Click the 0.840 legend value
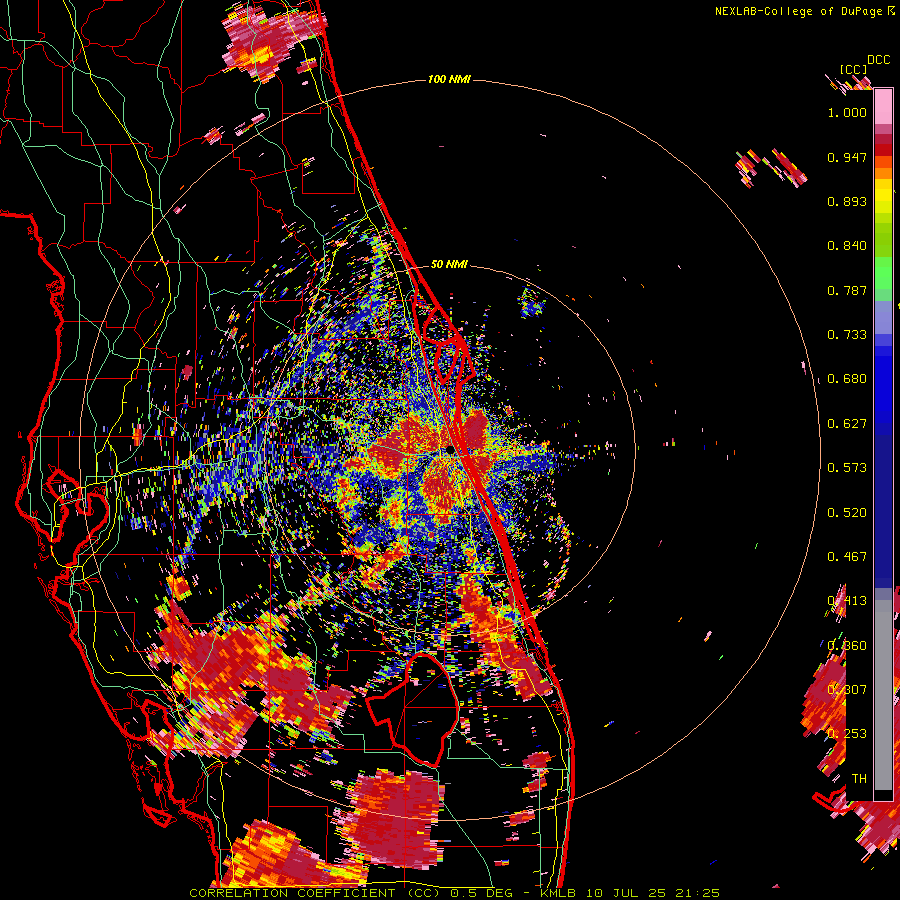The height and width of the screenshot is (900, 900). (x=847, y=246)
